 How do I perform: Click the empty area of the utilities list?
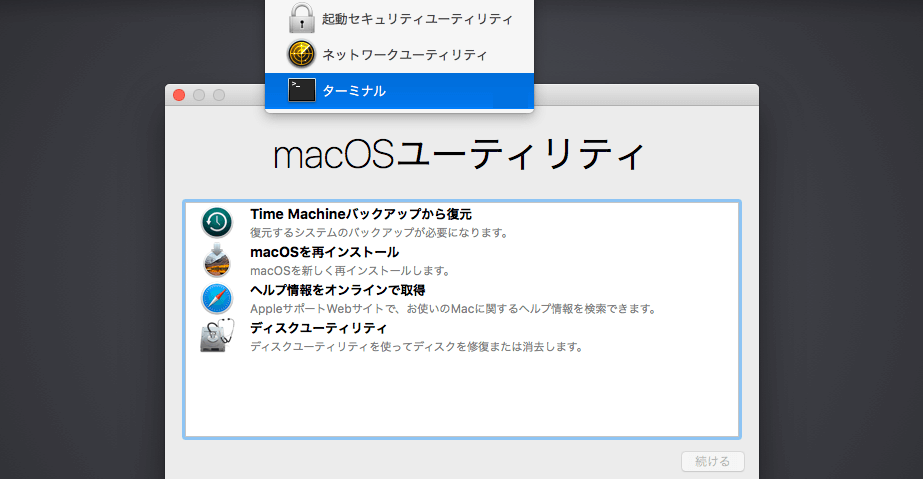tap(460, 400)
